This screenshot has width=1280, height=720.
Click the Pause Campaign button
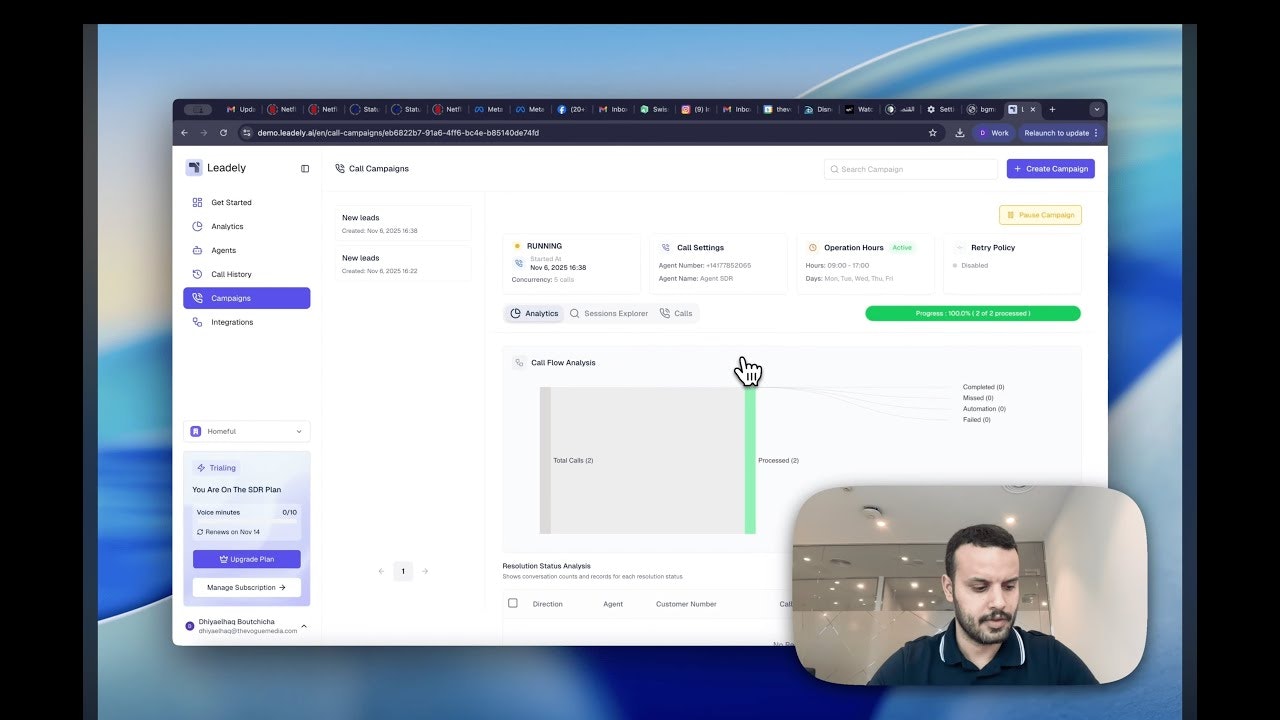(x=1040, y=215)
